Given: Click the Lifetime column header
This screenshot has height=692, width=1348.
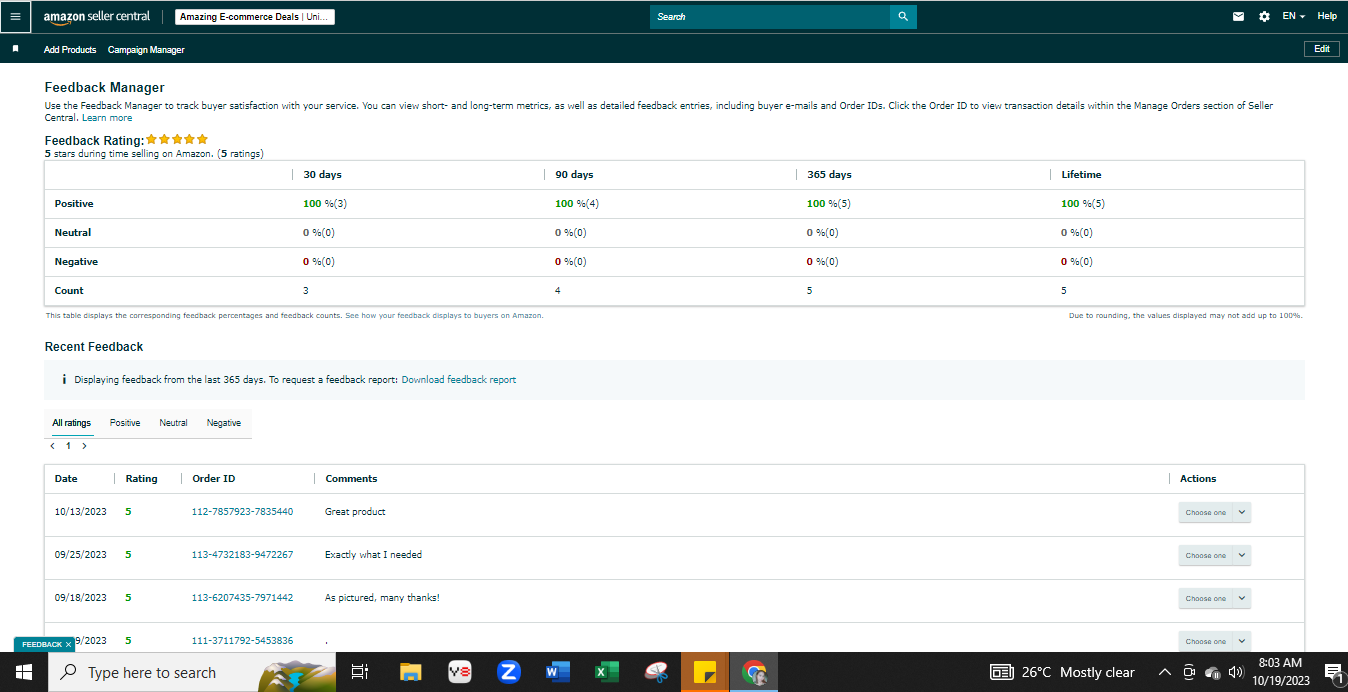Looking at the screenshot, I should (1081, 175).
